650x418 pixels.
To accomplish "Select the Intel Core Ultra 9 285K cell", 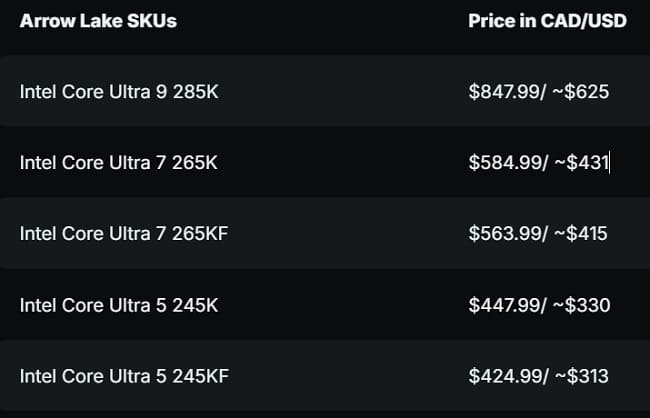I will (119, 92).
